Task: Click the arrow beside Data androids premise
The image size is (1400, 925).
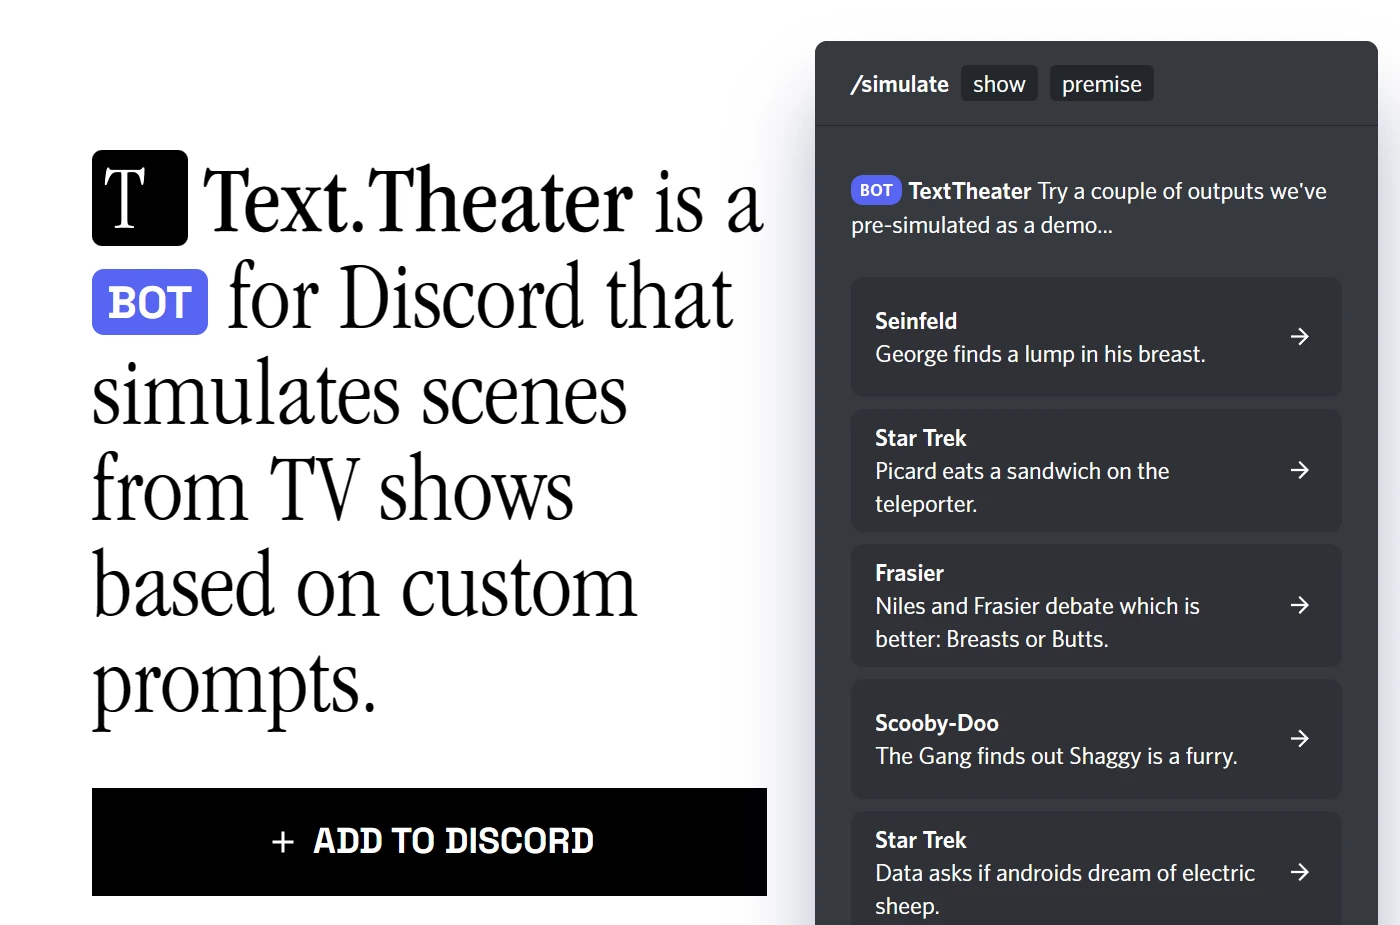Action: [x=1299, y=873]
